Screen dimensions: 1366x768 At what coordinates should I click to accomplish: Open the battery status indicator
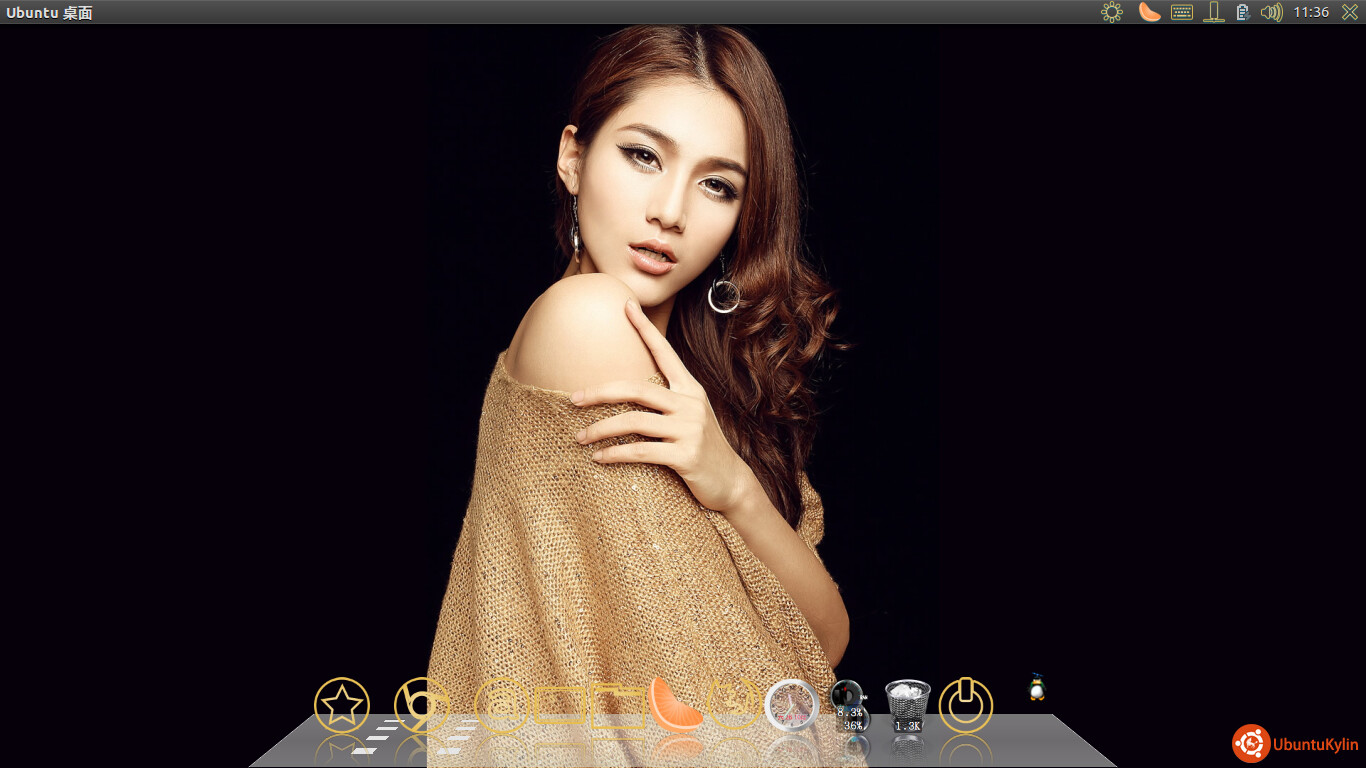click(1243, 12)
